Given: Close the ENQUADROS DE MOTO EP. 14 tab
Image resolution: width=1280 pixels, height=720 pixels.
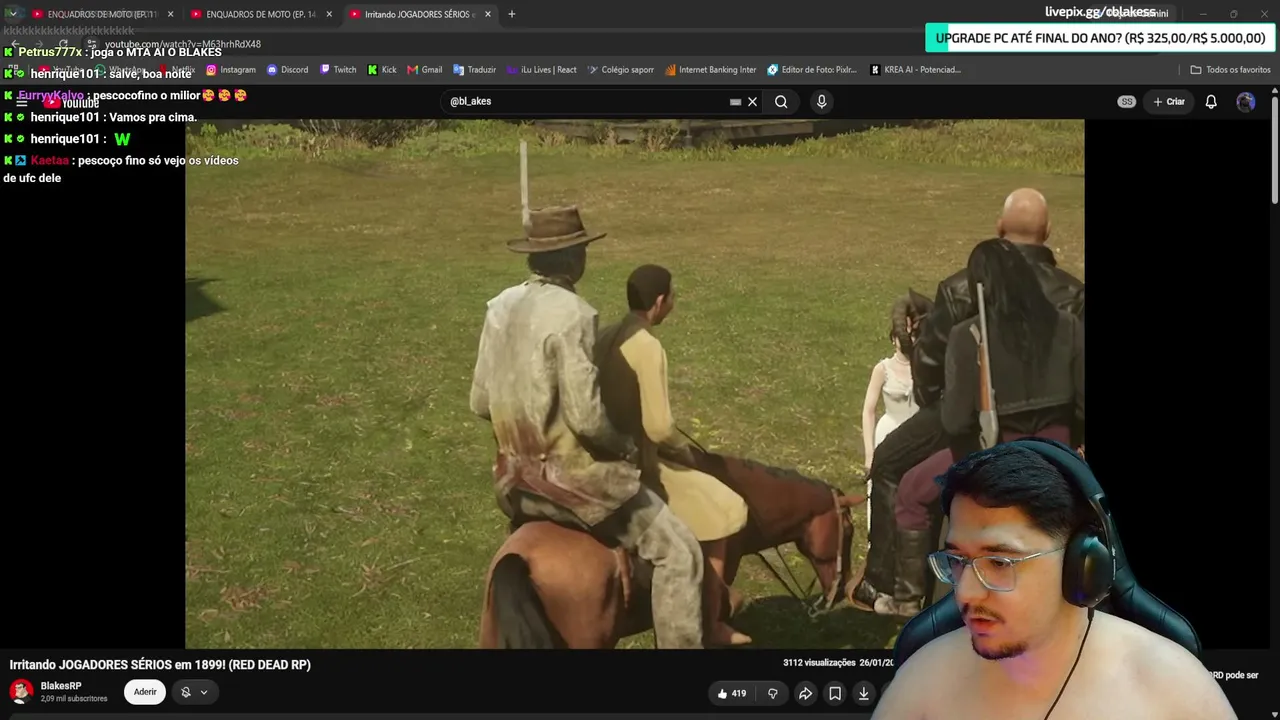Looking at the screenshot, I should (329, 14).
